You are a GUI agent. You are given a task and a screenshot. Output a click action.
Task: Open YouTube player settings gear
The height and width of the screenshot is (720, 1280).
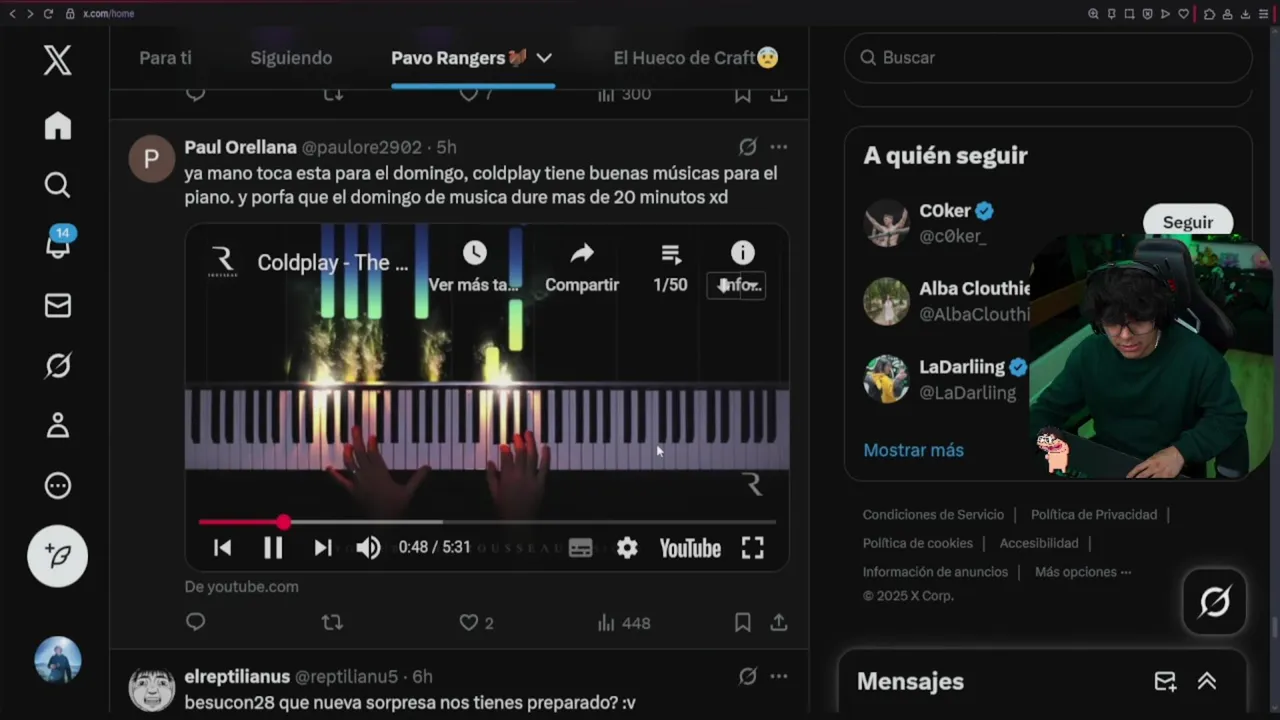tap(627, 548)
